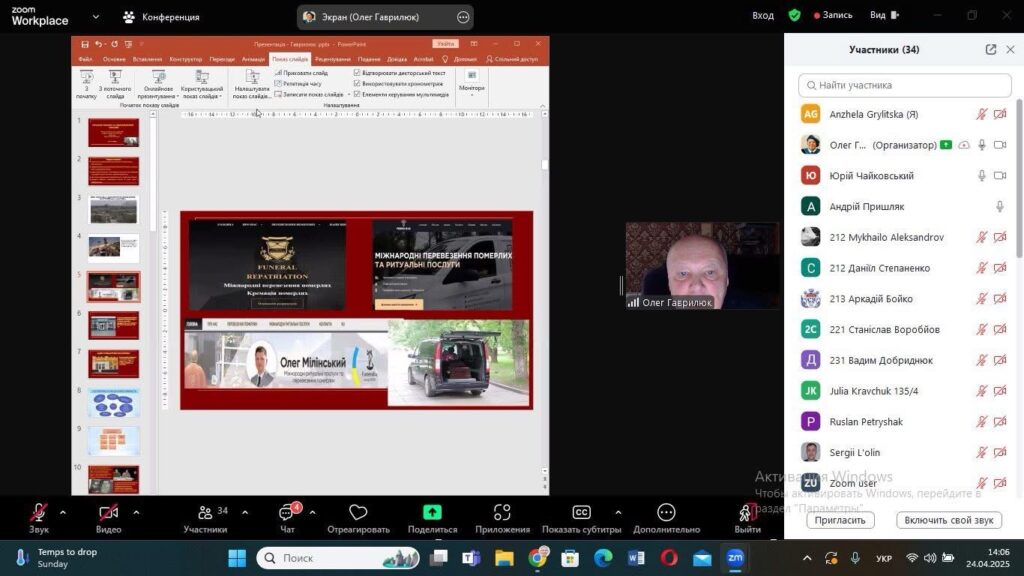1024x576 pixels.
Task: Open the Apps (Приложения) icon
Action: click(x=502, y=513)
